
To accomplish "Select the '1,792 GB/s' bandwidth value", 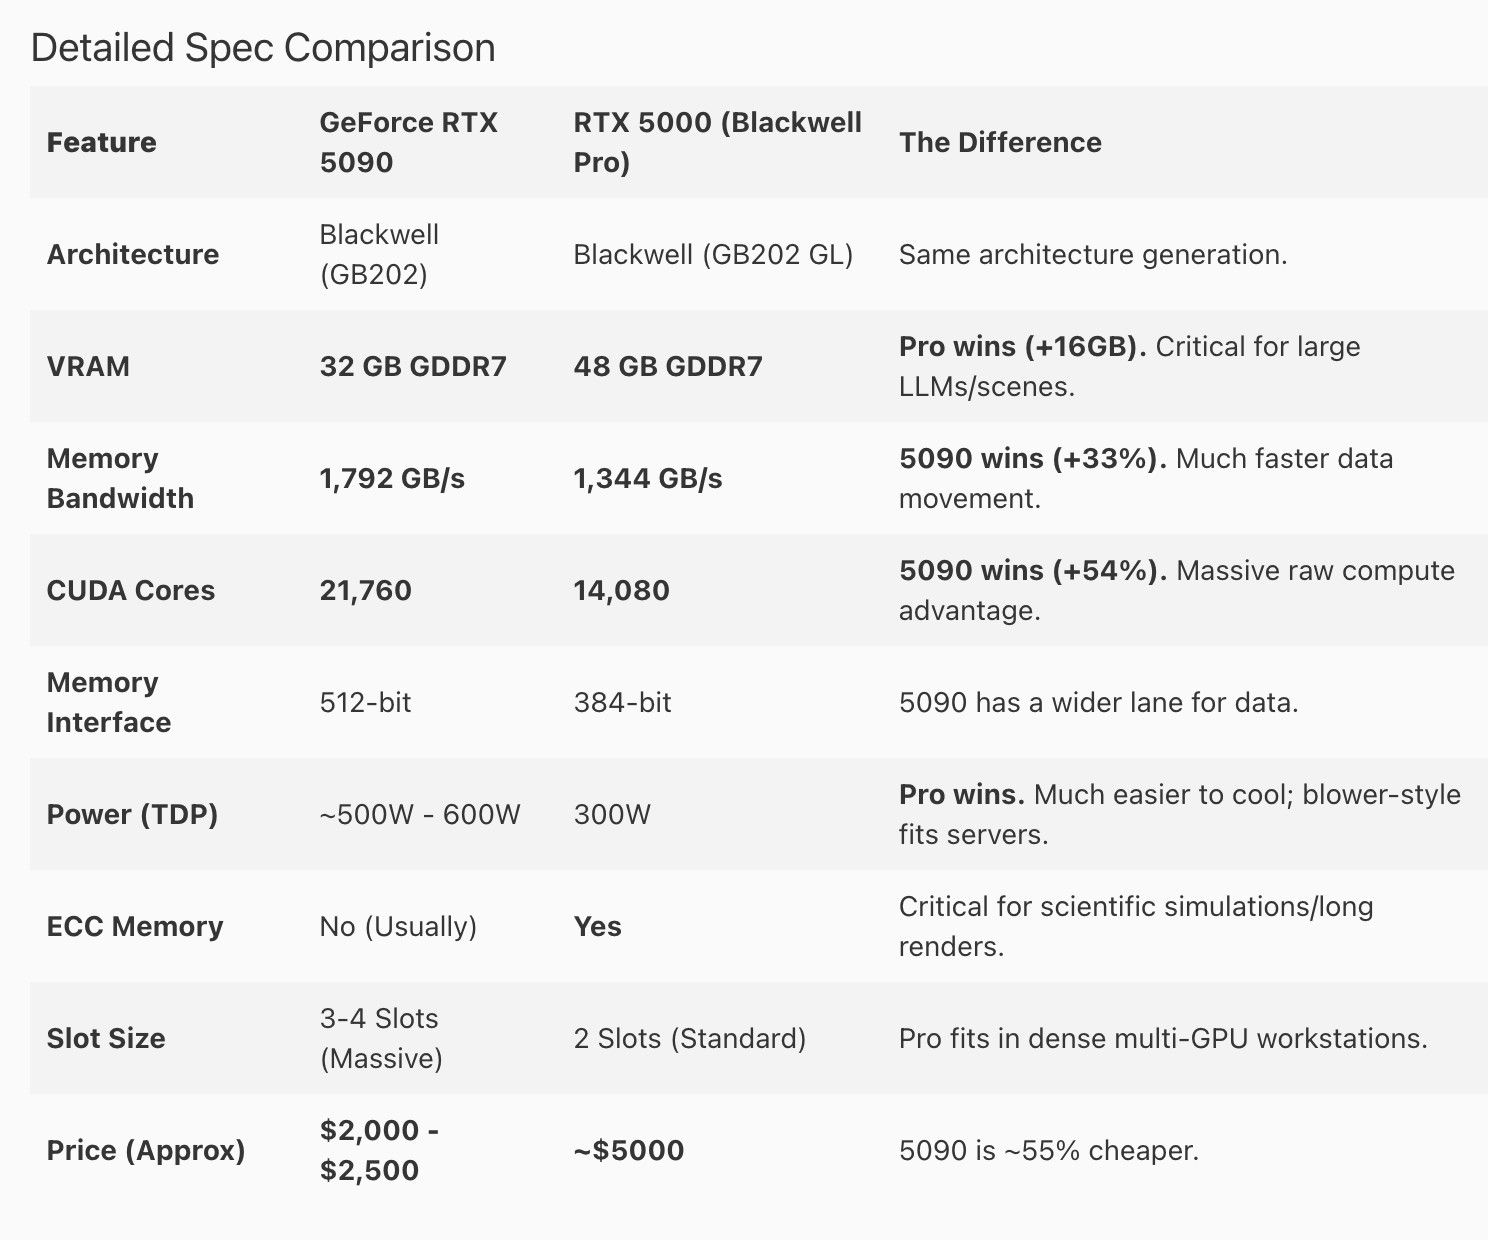I will point(392,478).
